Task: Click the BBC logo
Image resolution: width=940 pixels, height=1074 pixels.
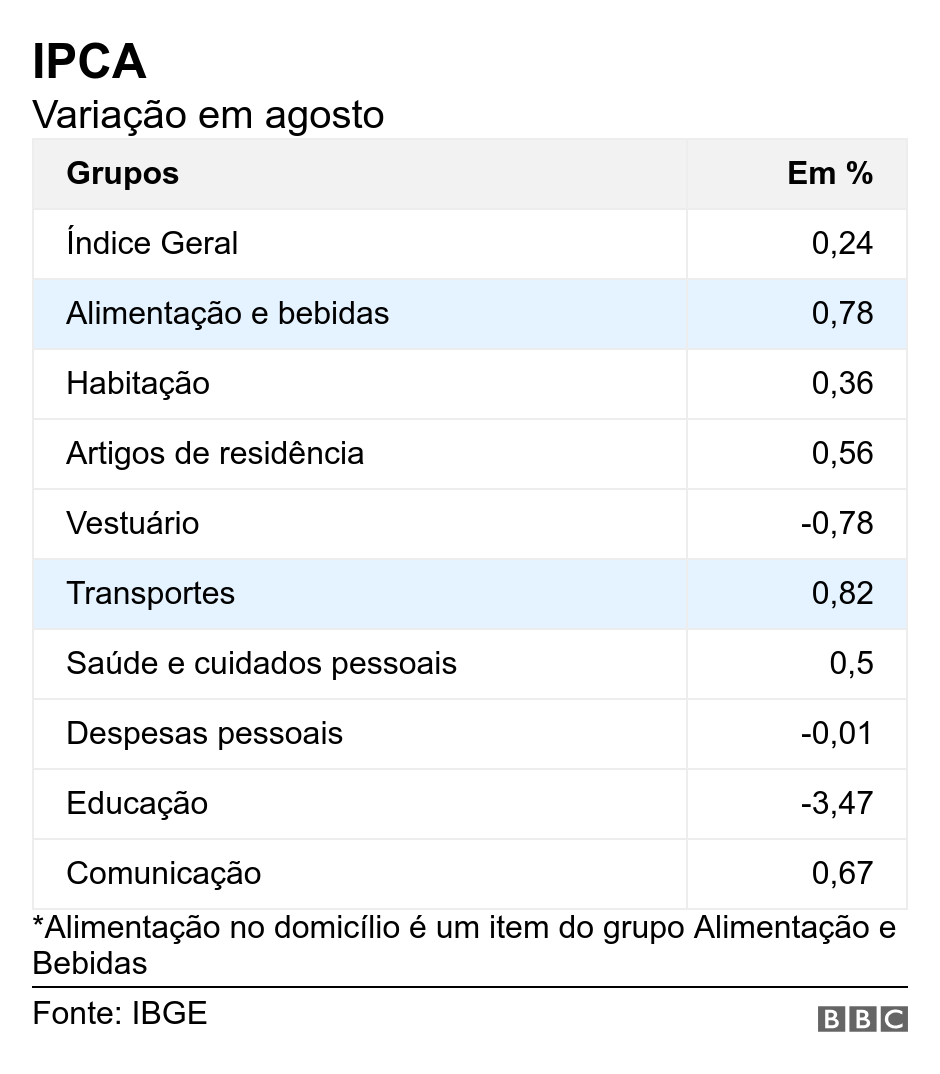Action: (863, 1019)
